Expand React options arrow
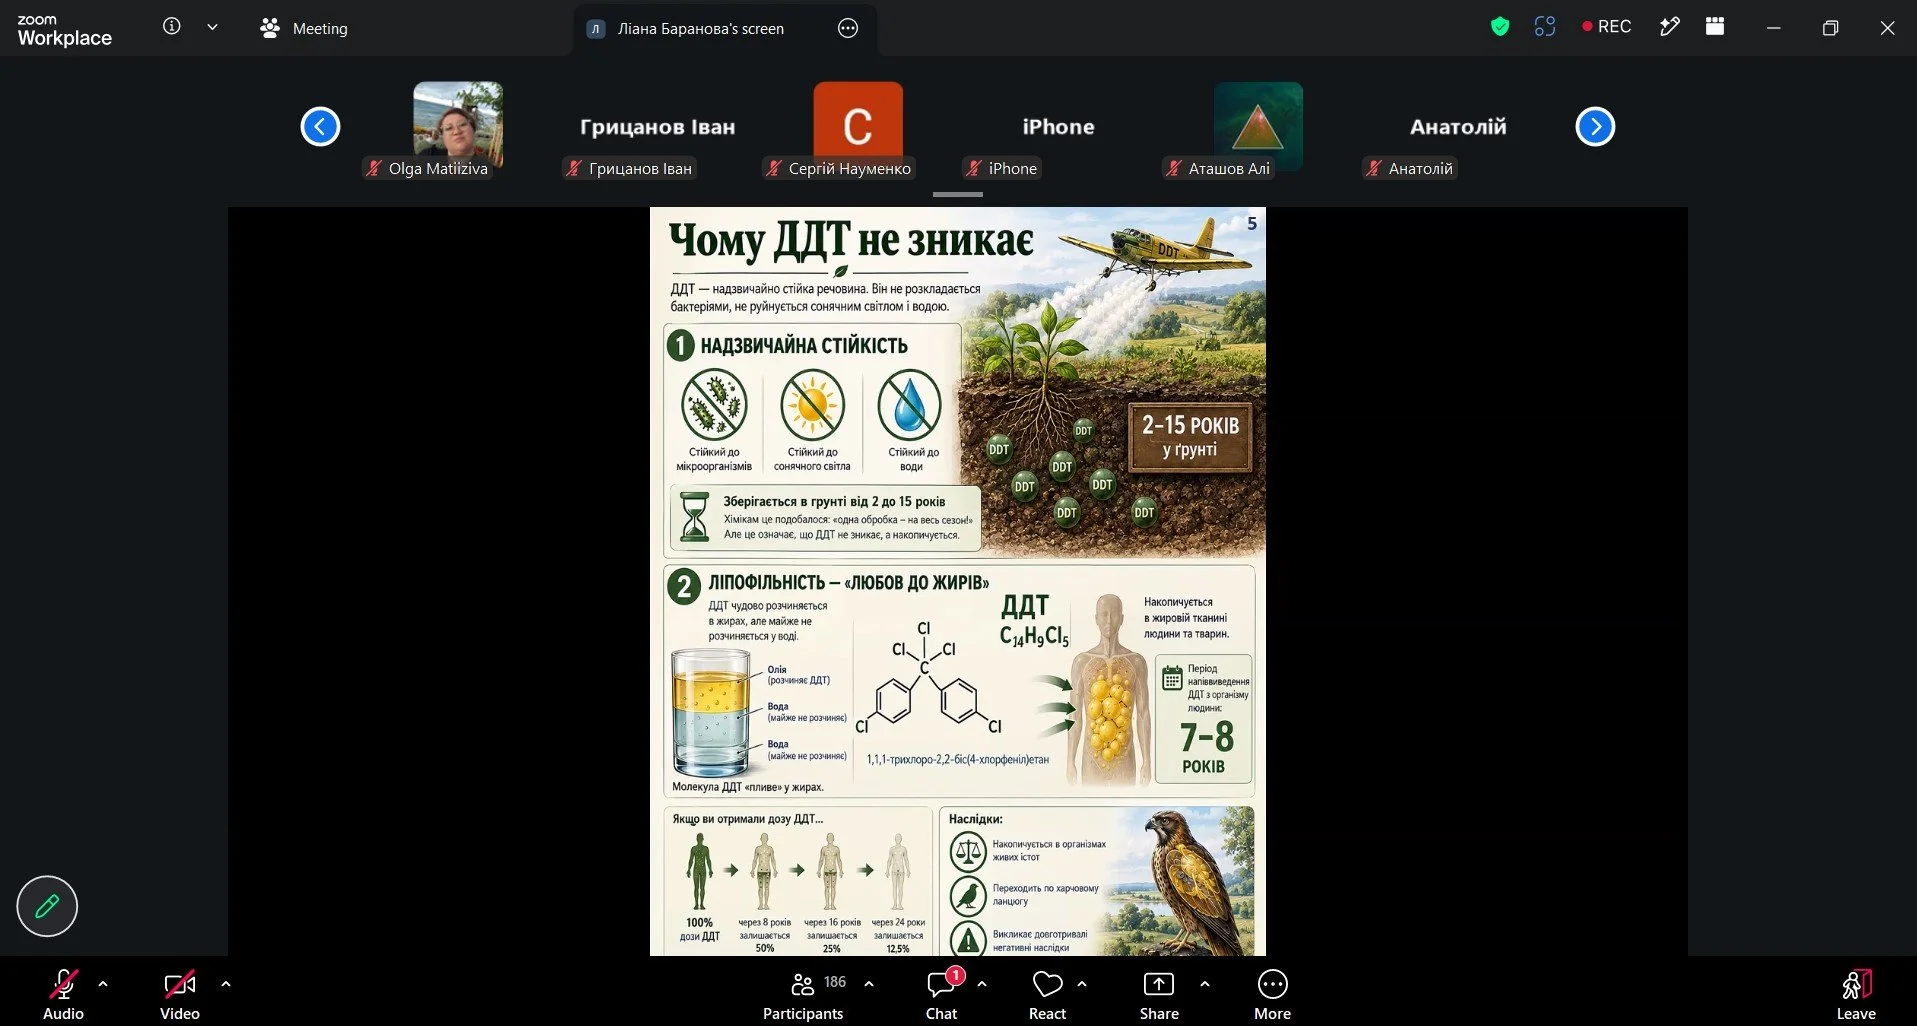Screen dimensions: 1917x1026 [1082, 984]
